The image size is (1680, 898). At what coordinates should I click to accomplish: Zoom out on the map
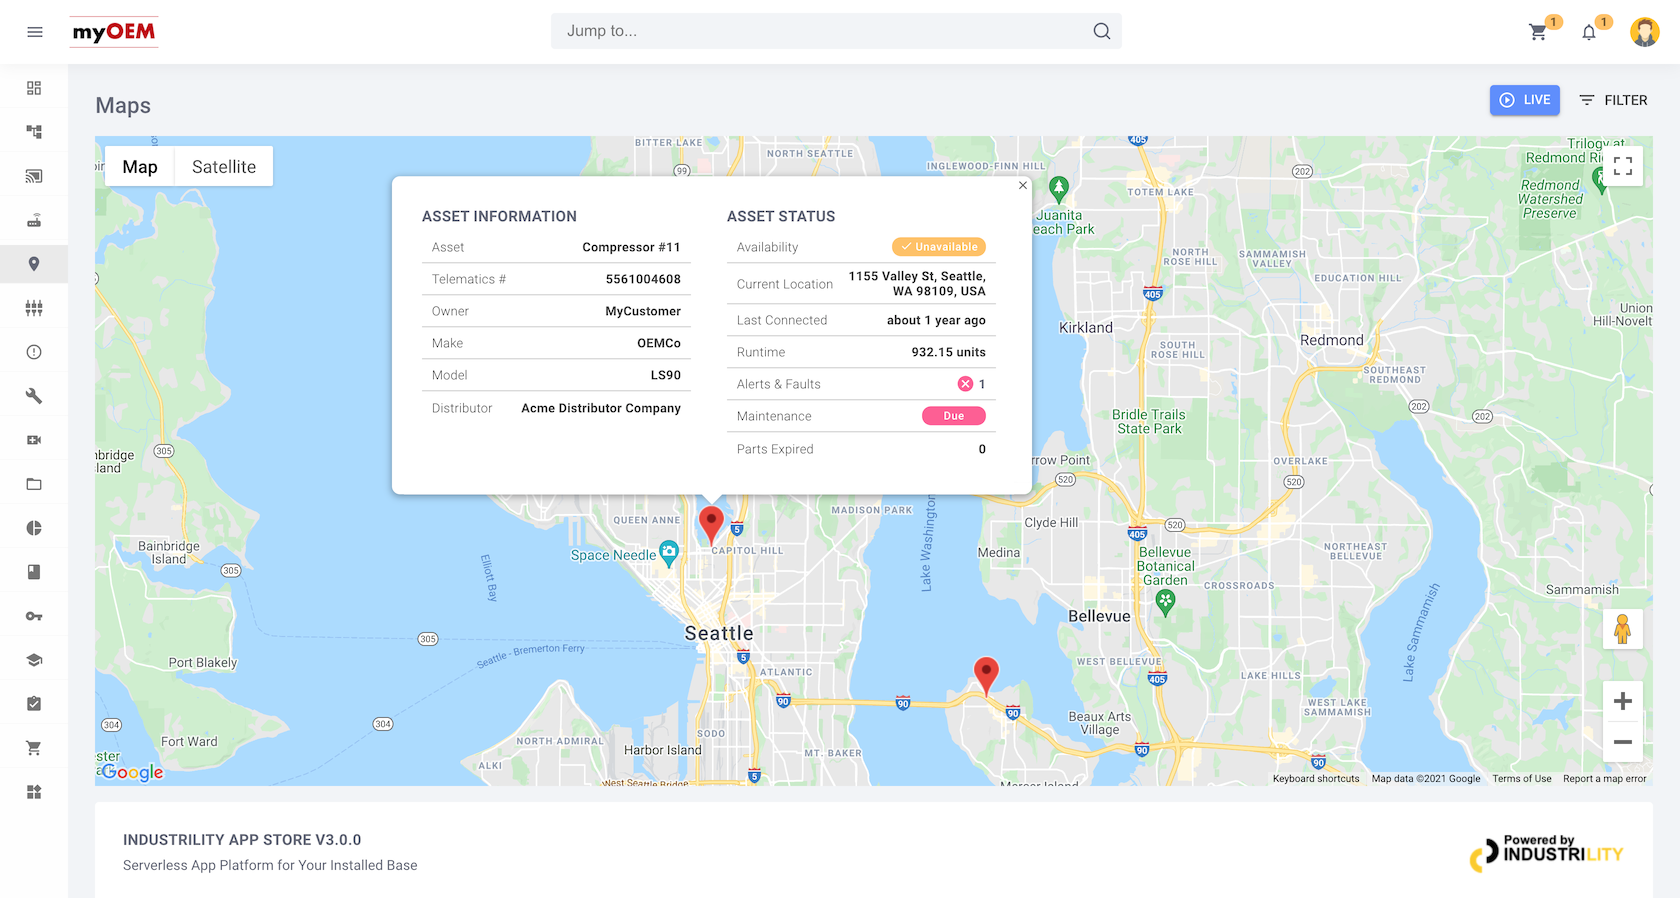(x=1623, y=742)
